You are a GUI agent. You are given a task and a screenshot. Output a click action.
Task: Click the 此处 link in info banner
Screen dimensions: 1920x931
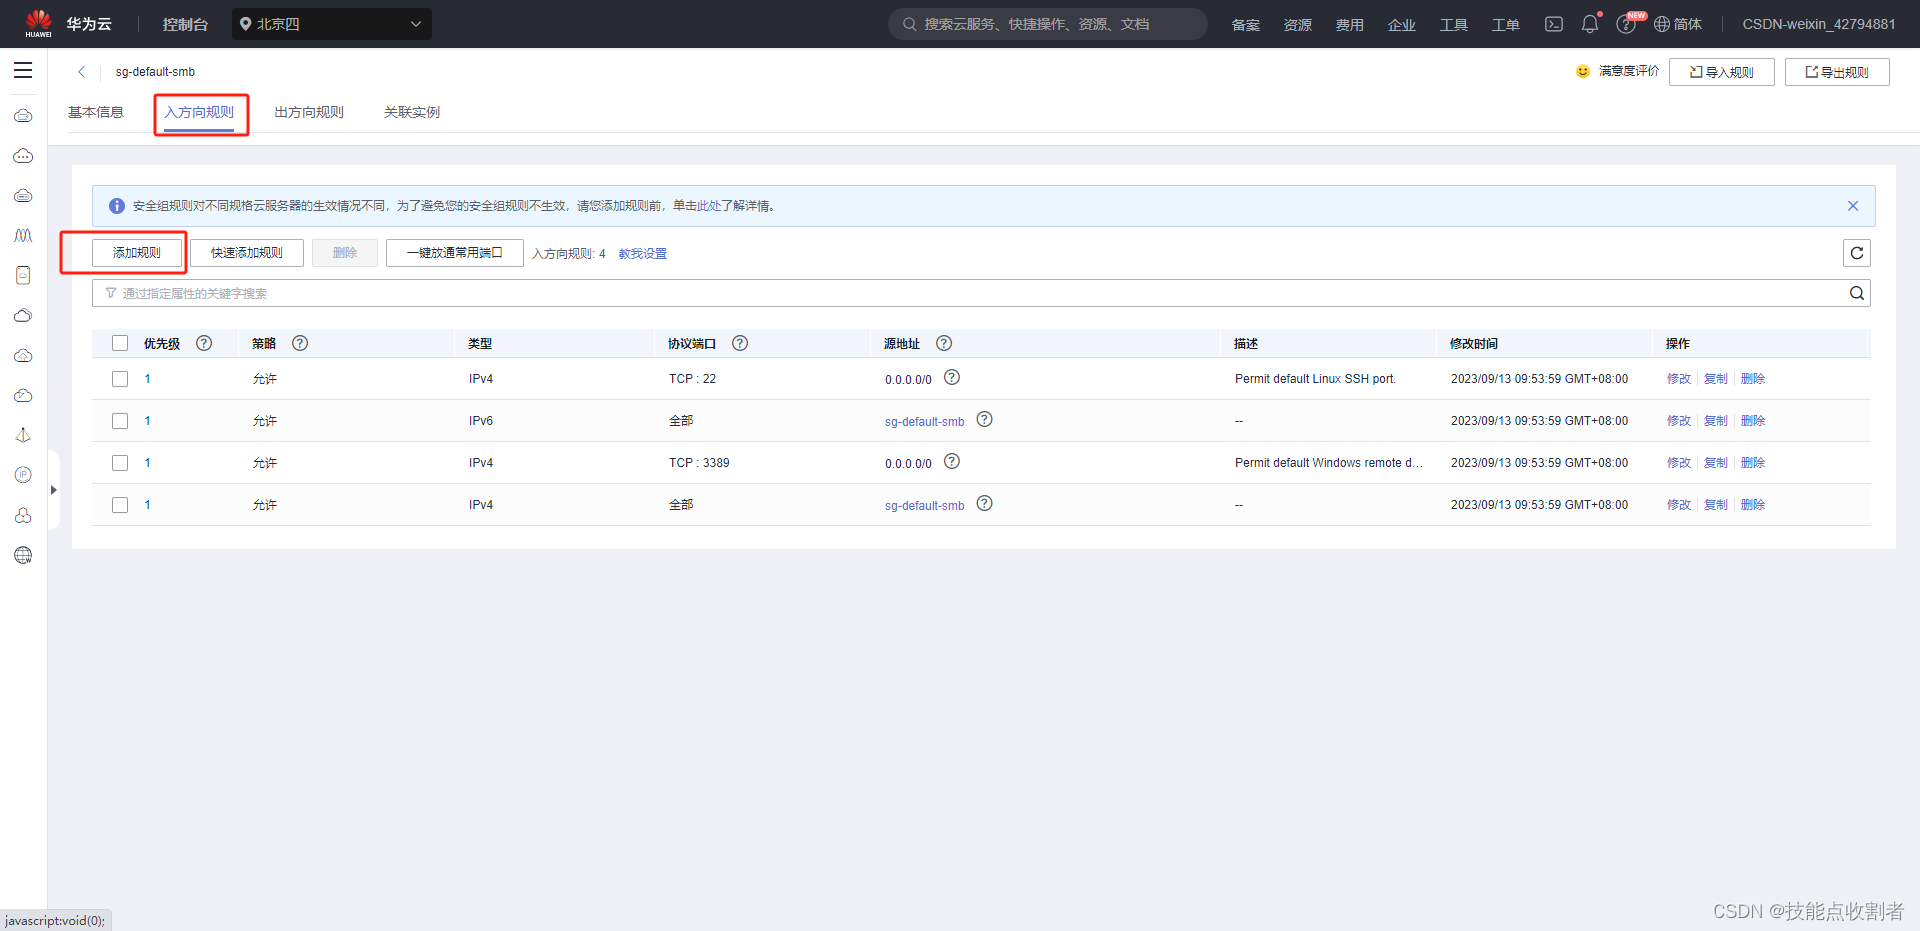(x=709, y=206)
